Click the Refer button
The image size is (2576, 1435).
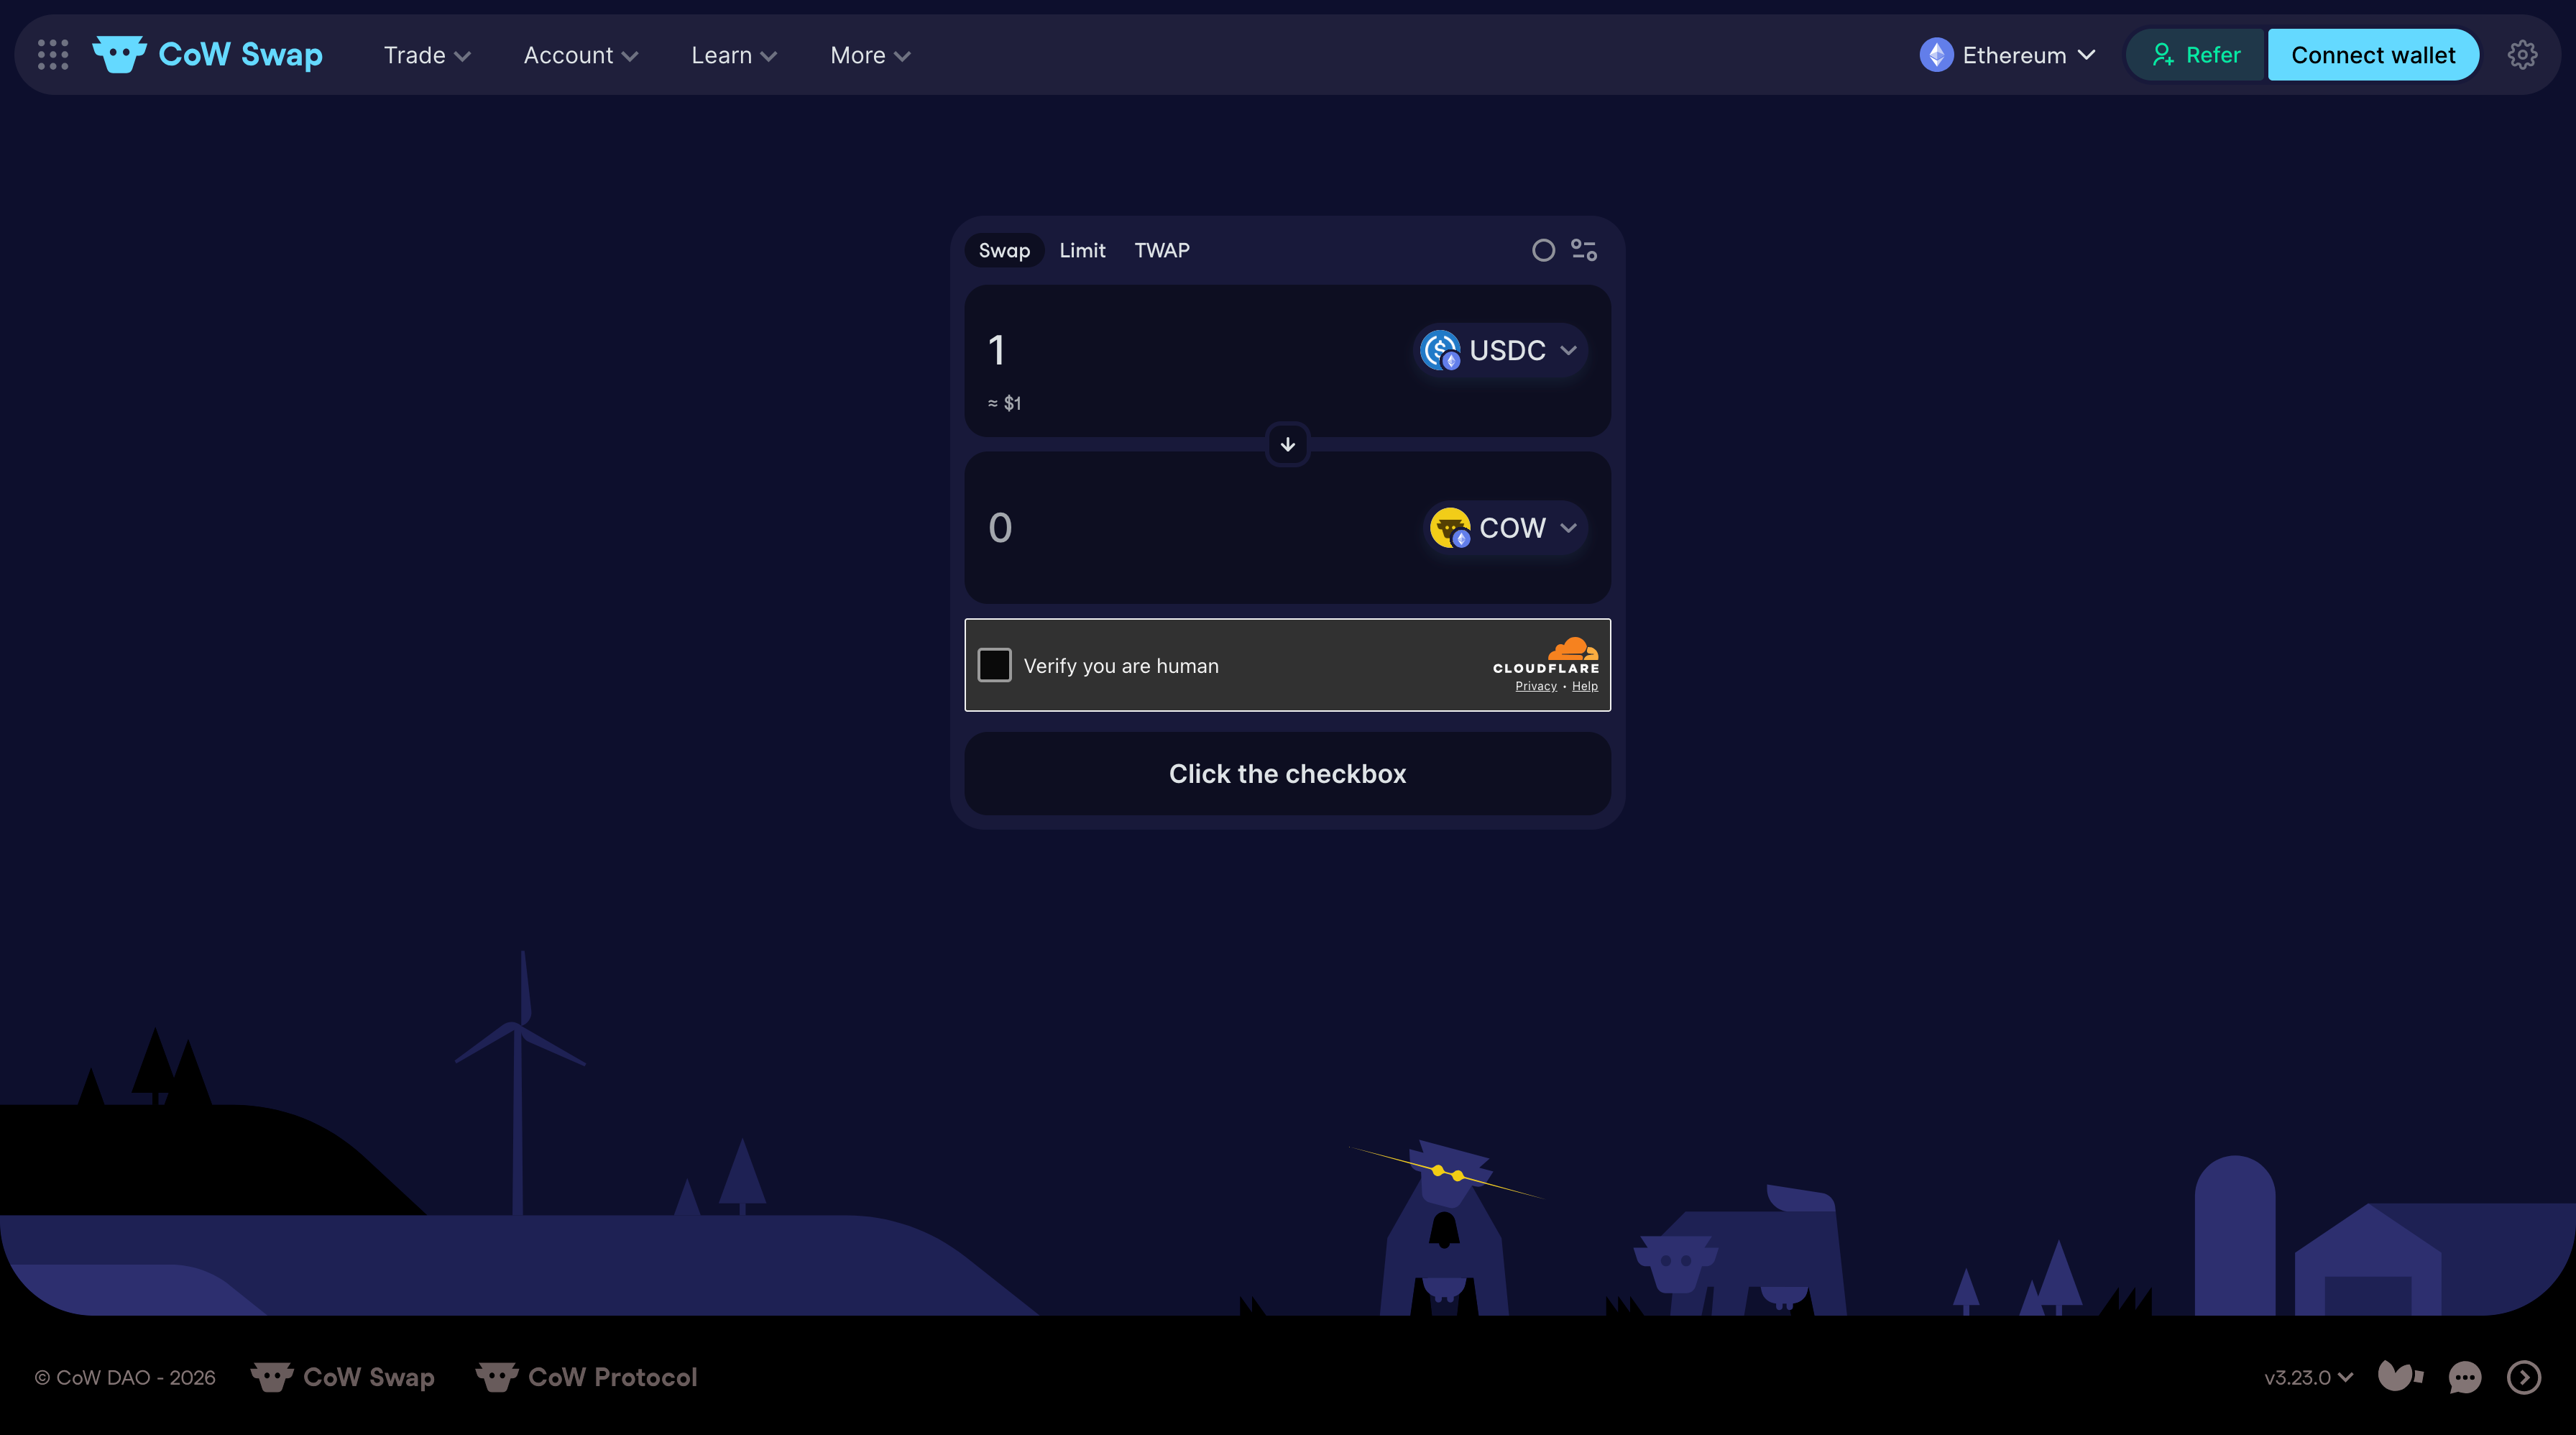pos(2196,55)
